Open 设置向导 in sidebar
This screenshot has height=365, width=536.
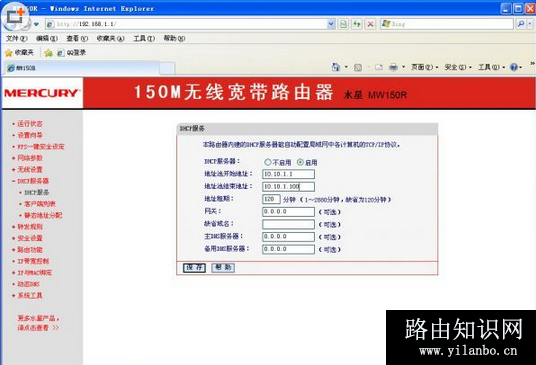30,135
